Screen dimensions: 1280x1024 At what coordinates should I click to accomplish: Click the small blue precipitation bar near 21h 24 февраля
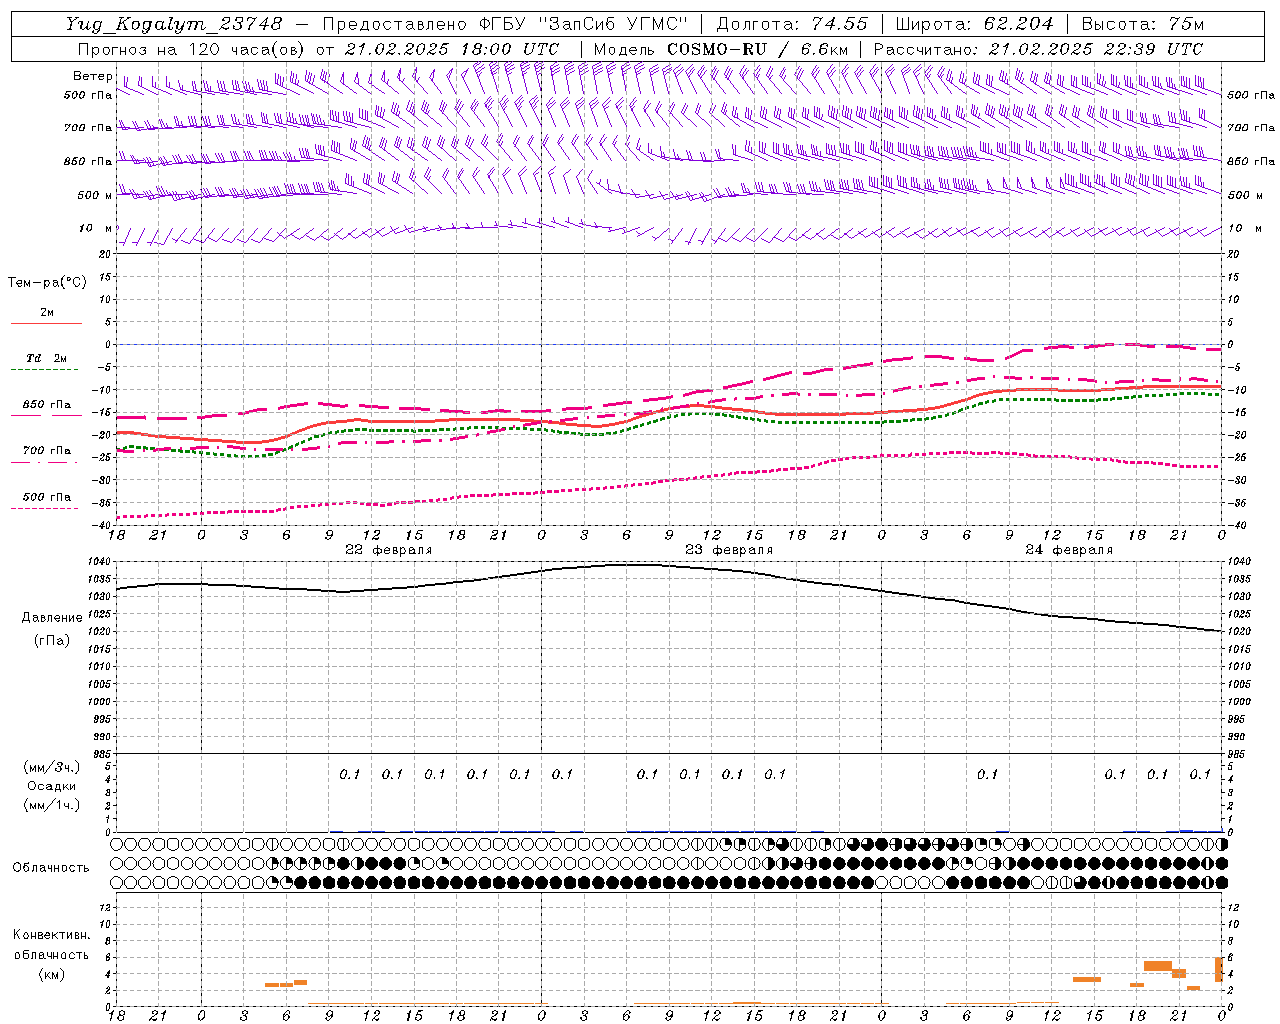pos(1186,830)
